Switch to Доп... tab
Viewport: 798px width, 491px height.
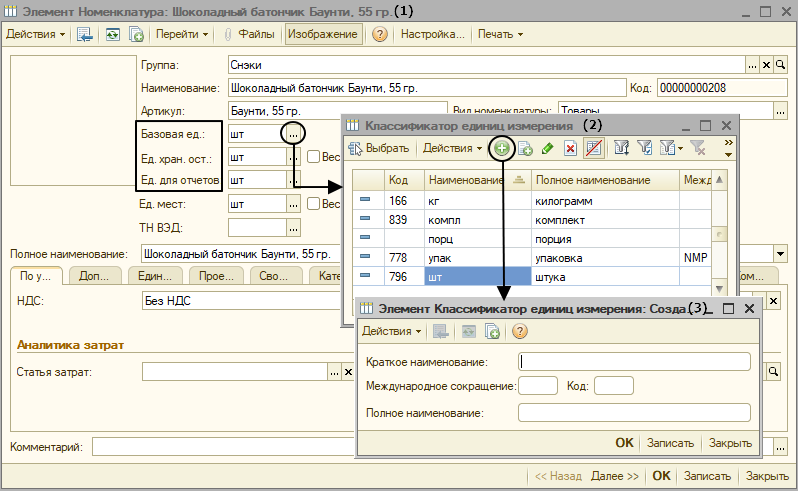95,276
